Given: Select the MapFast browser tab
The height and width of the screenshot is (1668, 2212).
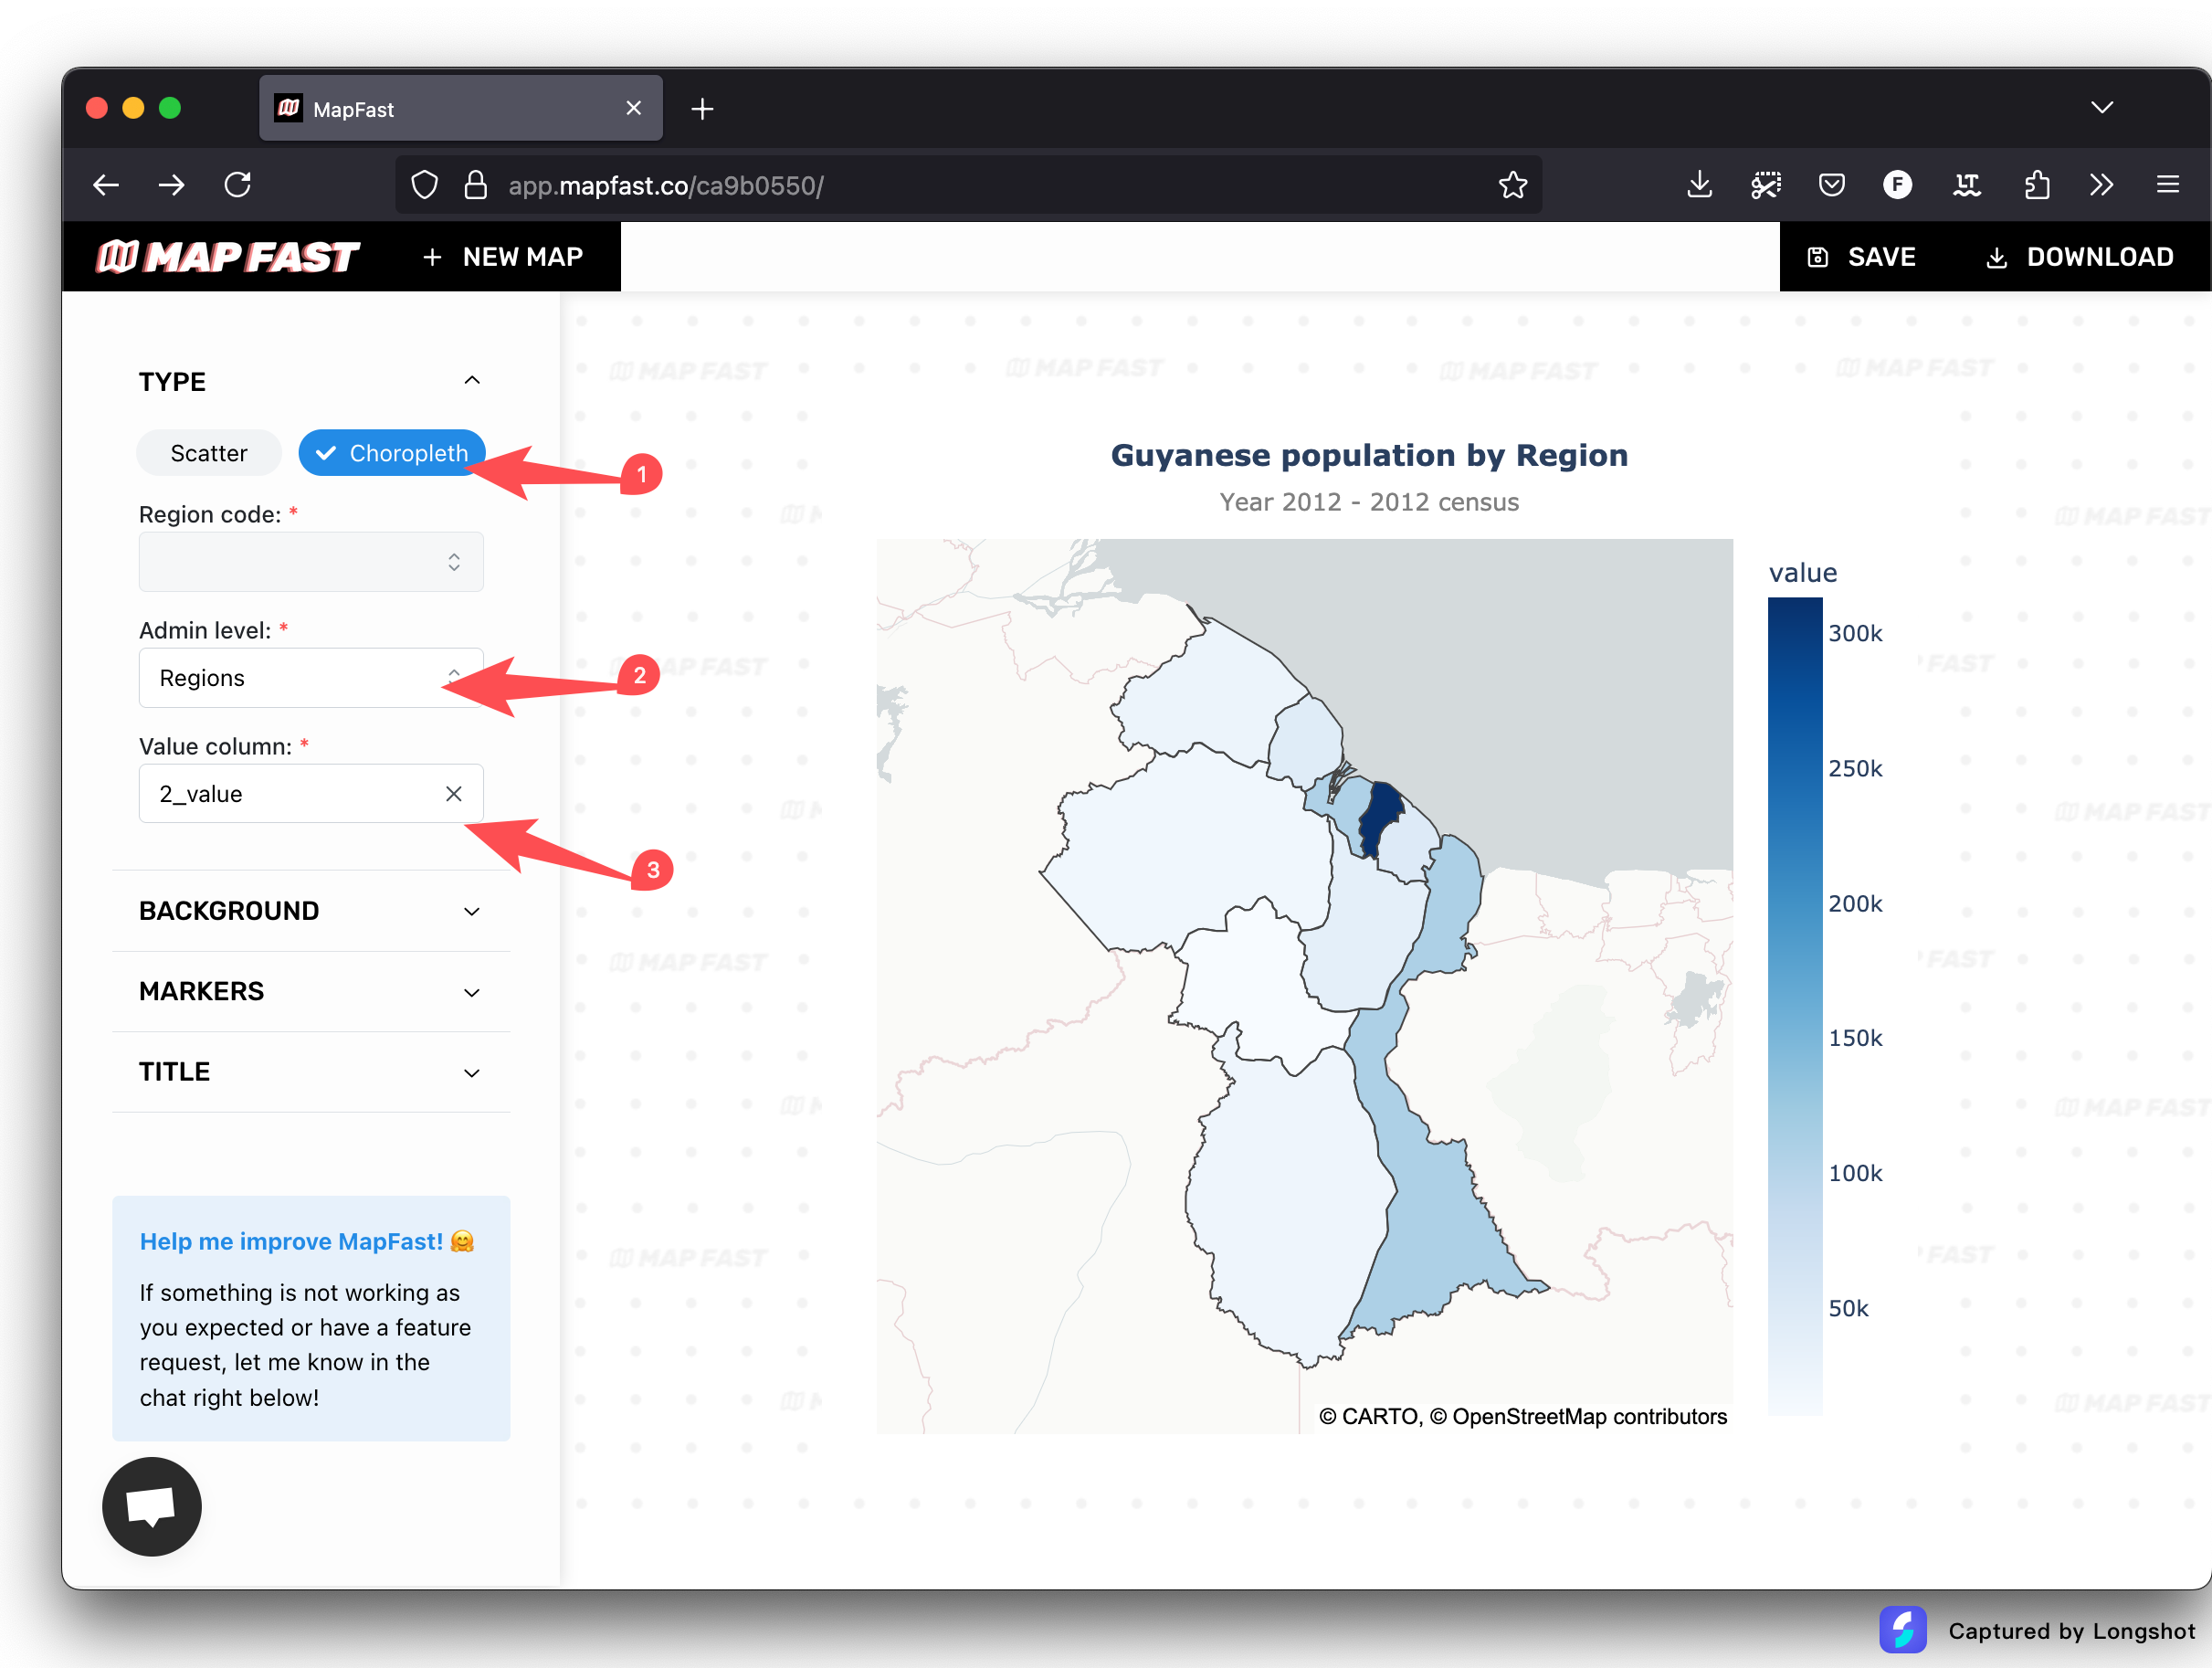Looking at the screenshot, I should [x=460, y=108].
